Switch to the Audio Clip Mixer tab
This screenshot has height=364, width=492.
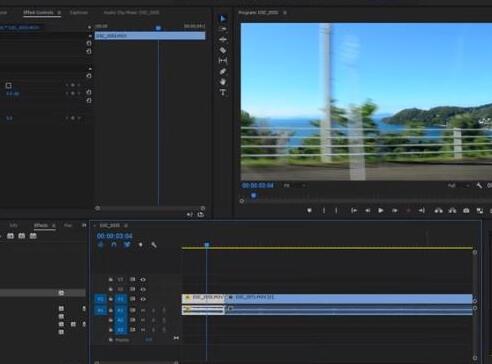coord(131,13)
